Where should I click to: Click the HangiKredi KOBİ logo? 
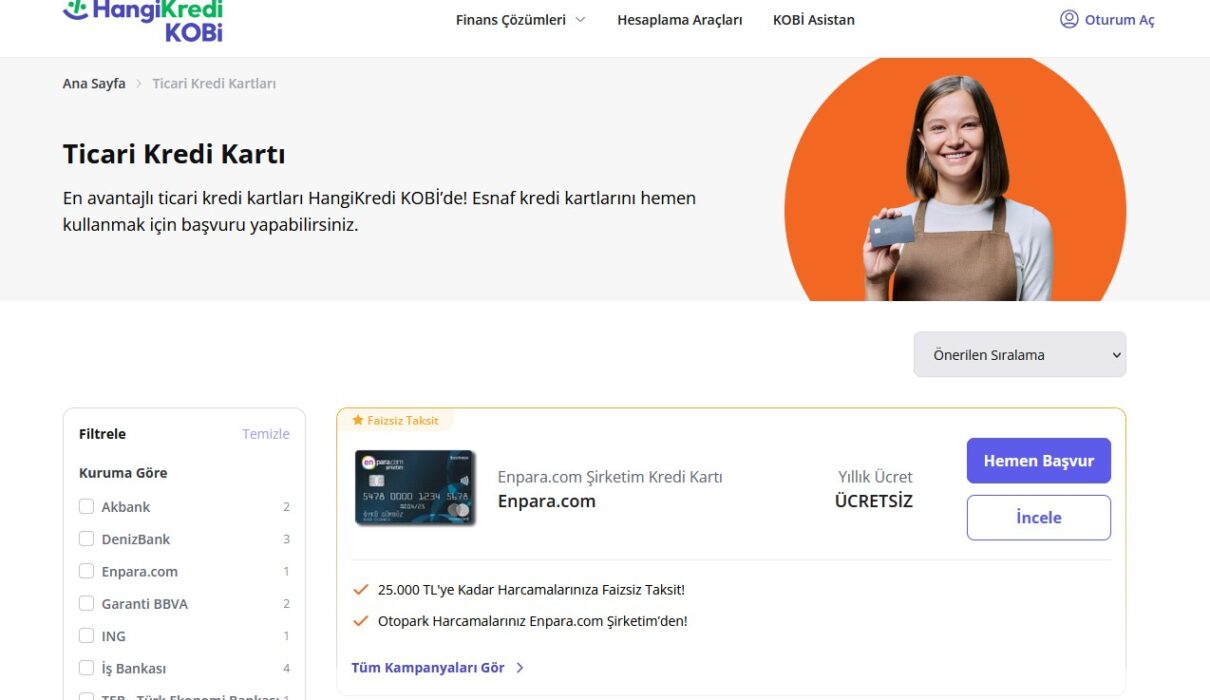pos(143,20)
